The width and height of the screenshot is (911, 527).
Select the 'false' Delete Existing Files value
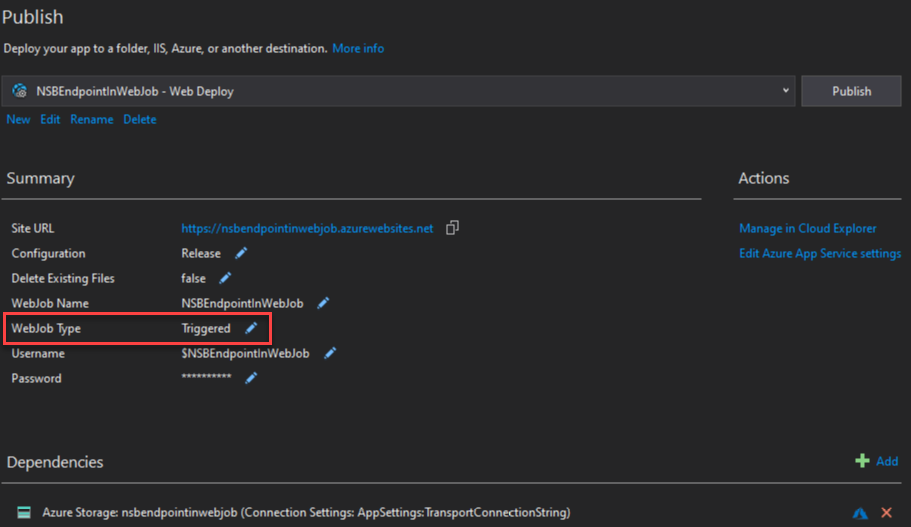pyautogui.click(x=193, y=278)
